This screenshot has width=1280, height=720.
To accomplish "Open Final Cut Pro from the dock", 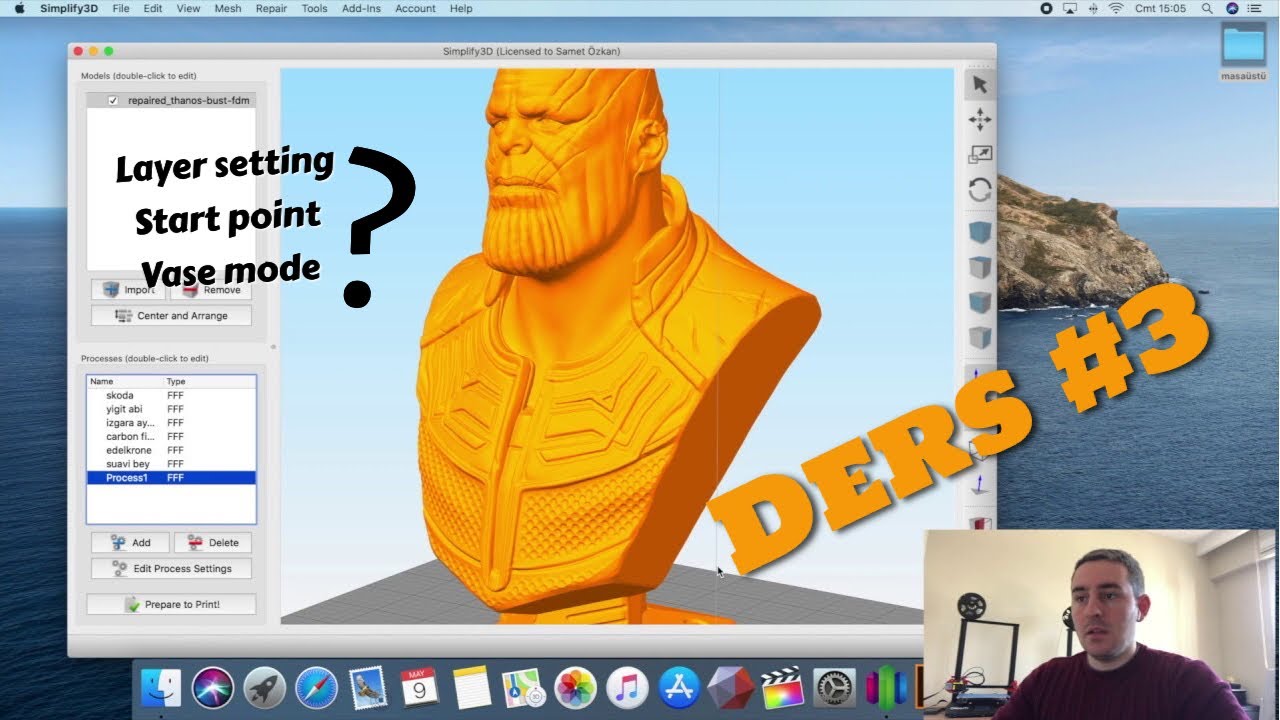I will pyautogui.click(x=783, y=687).
